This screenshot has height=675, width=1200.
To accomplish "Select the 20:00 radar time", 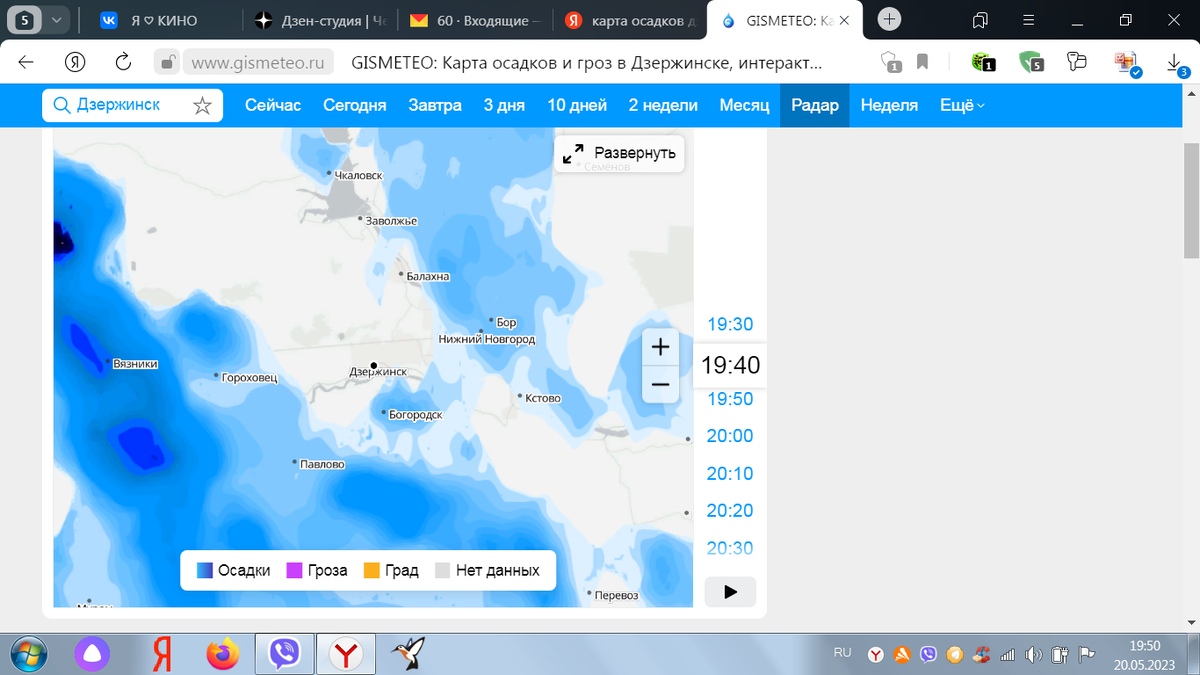I will tap(730, 435).
